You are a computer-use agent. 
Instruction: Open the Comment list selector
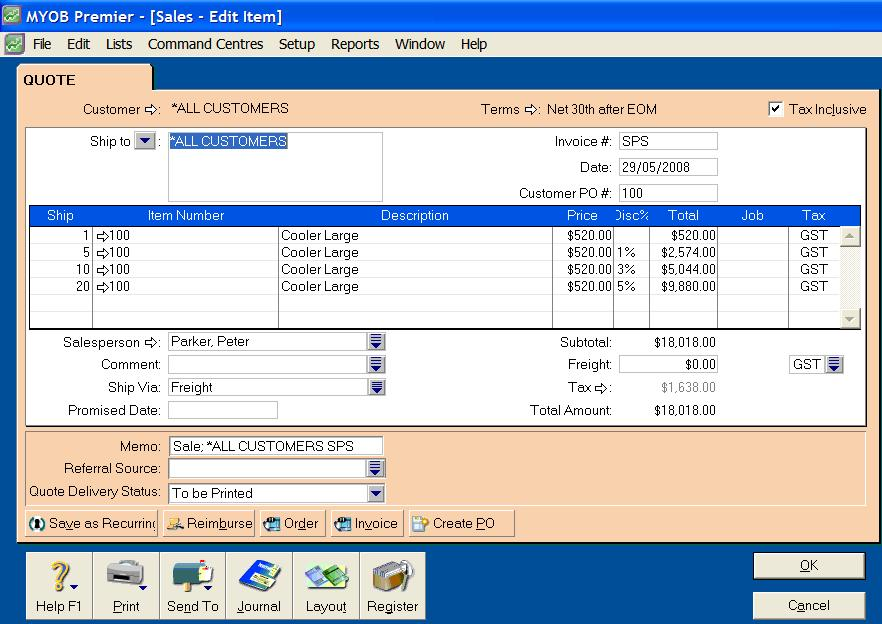click(376, 364)
